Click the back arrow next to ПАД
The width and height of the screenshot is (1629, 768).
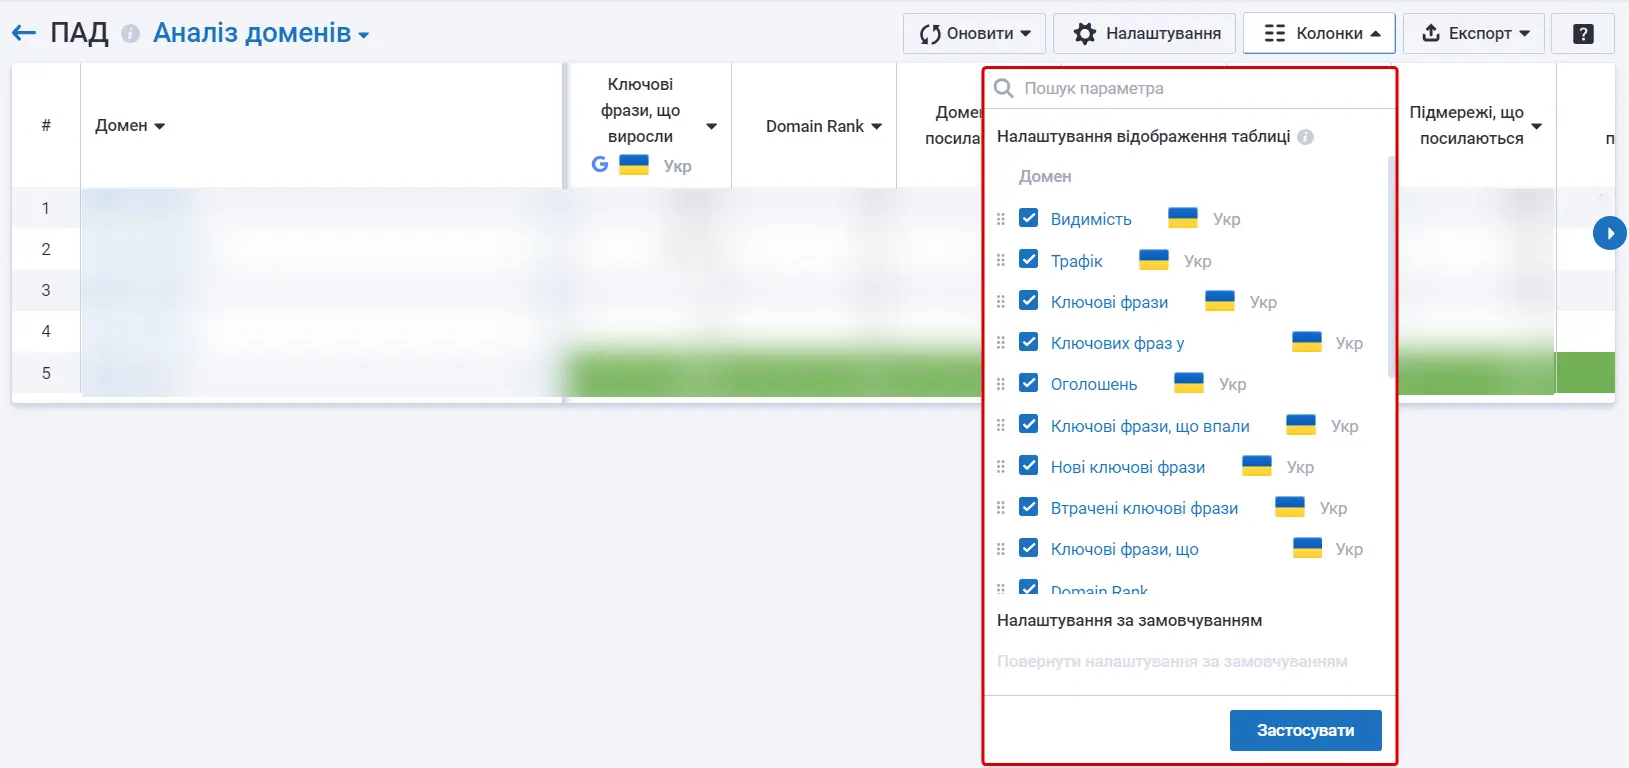click(x=24, y=34)
